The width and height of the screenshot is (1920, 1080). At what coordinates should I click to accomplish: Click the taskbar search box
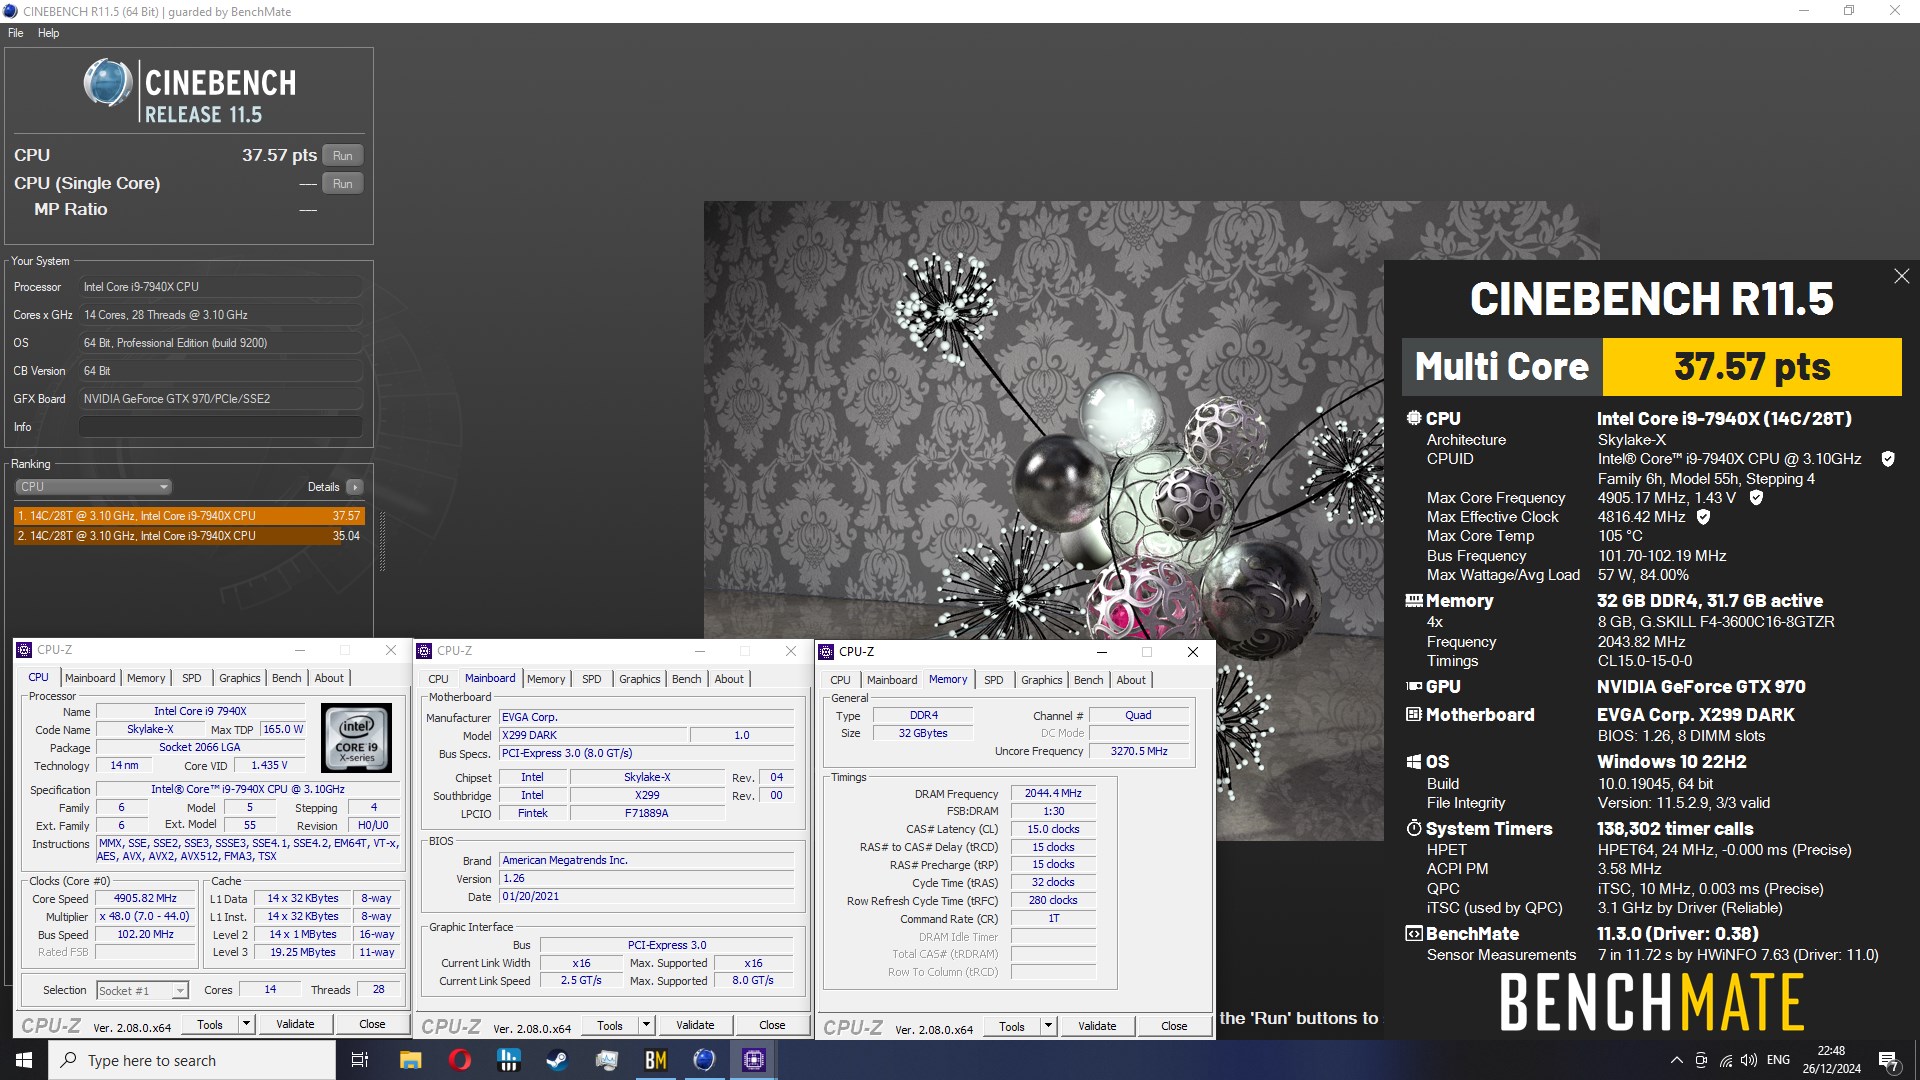(192, 1060)
